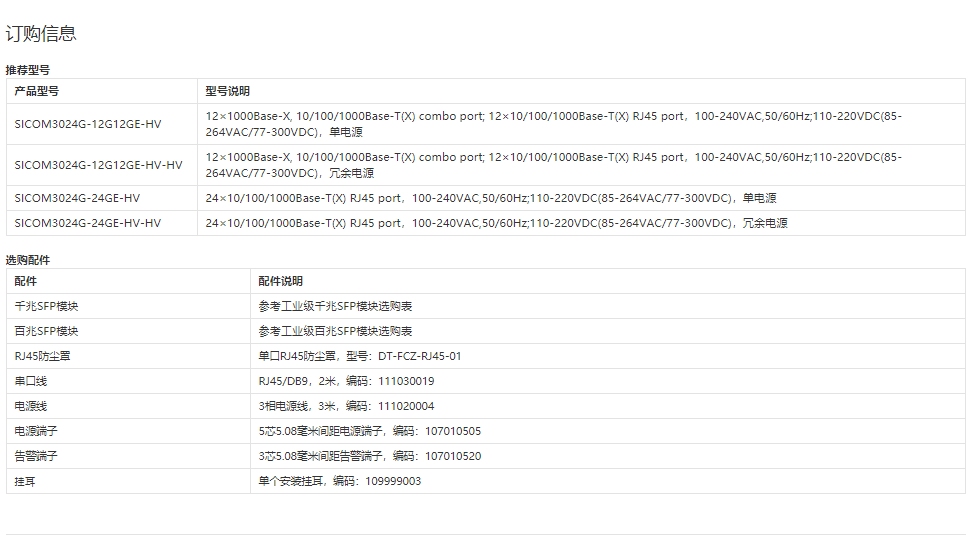Click the RJ45防尘罩 accessory name cell

point(42,356)
